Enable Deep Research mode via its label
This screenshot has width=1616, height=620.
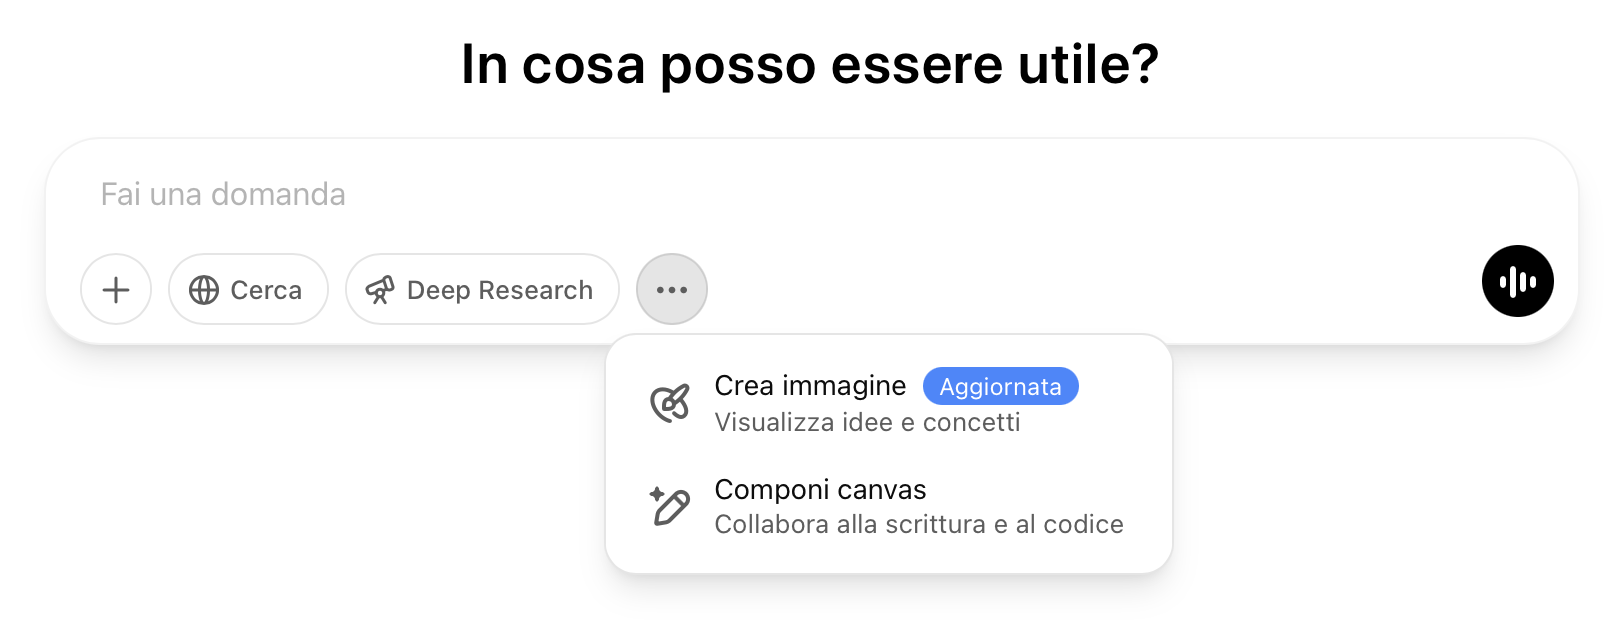click(x=500, y=290)
